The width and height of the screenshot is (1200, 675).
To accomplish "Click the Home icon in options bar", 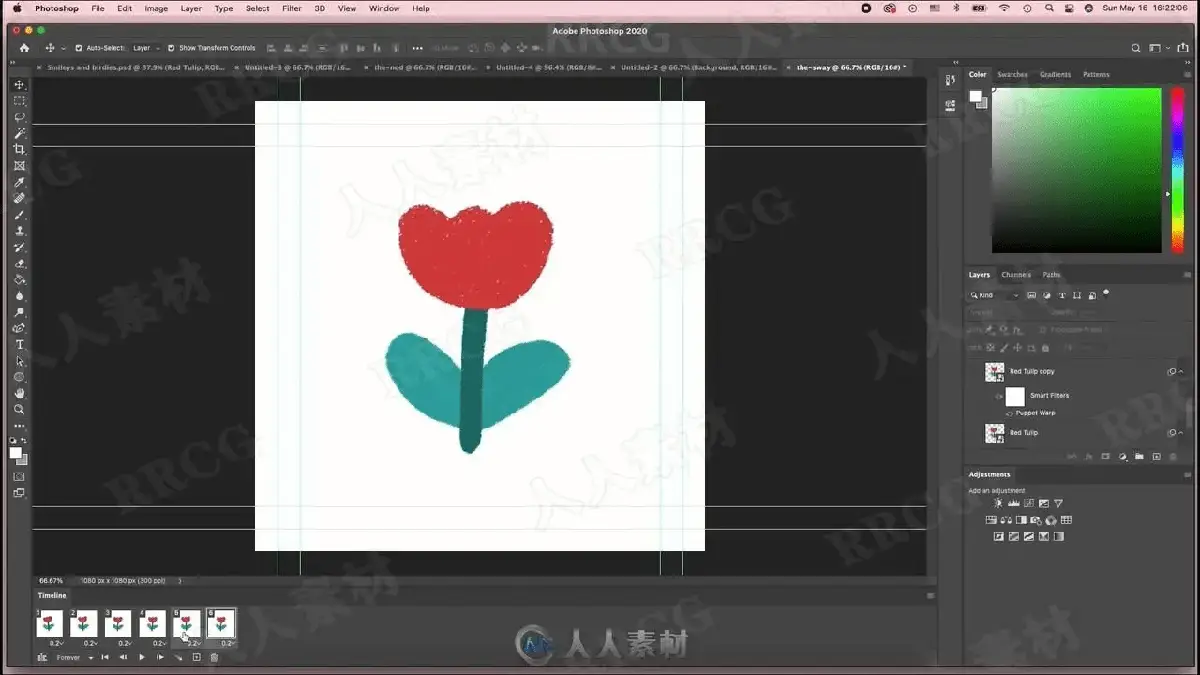I will click(25, 48).
